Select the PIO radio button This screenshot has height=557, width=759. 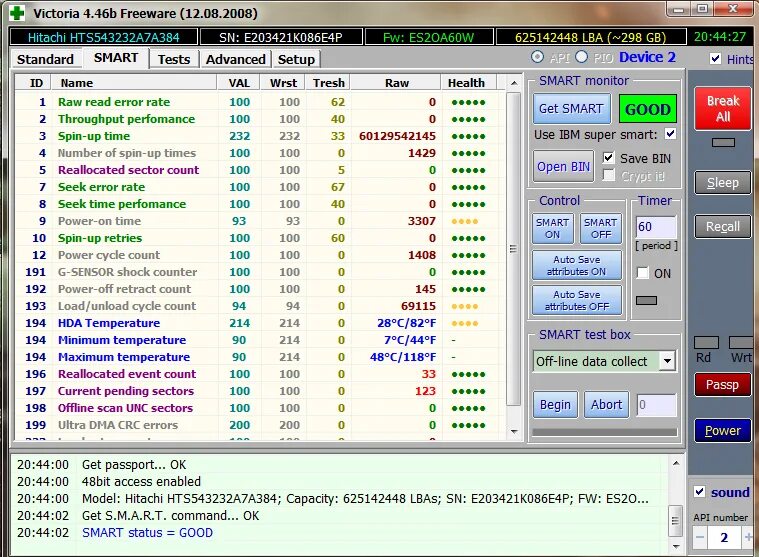582,57
